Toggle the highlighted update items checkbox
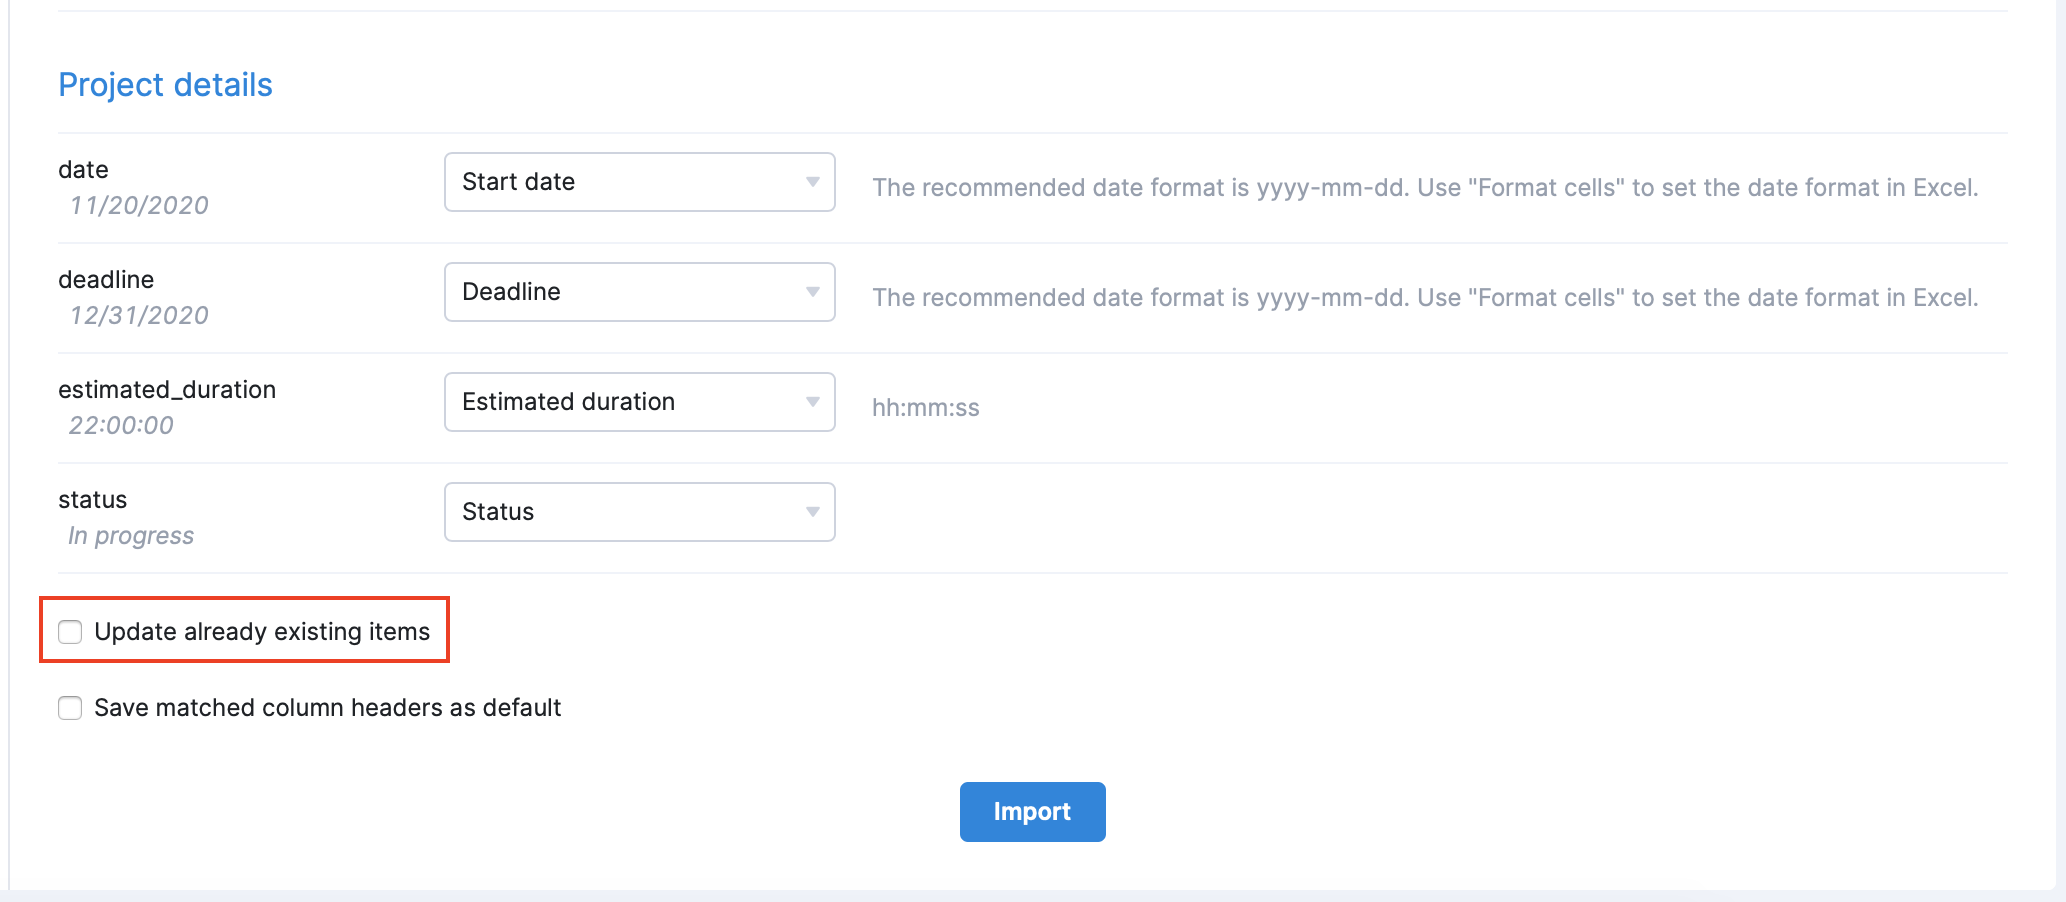Image resolution: width=2066 pixels, height=902 pixels. pos(70,631)
